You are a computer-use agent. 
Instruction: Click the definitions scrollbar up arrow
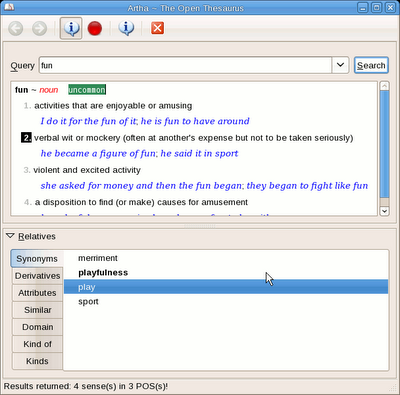(384, 86)
